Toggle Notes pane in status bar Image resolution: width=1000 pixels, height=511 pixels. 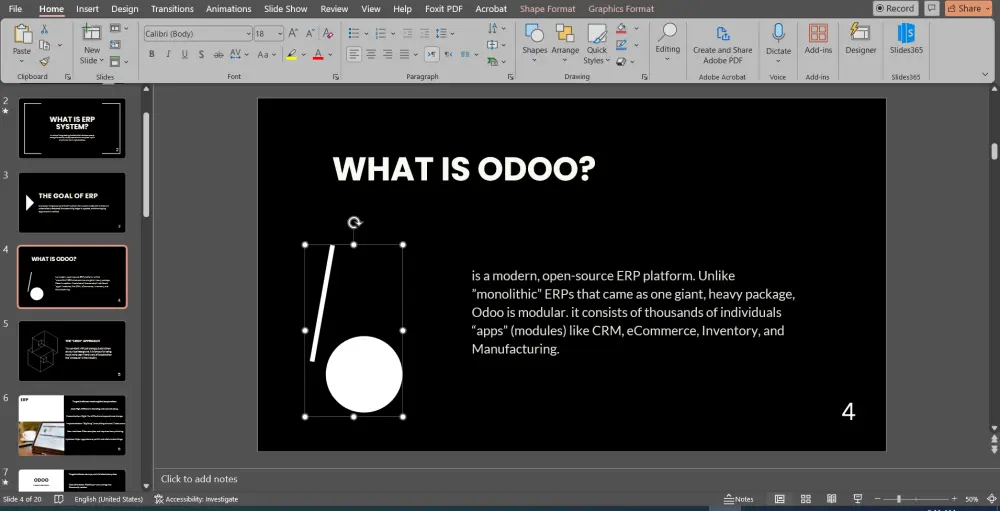pos(739,499)
